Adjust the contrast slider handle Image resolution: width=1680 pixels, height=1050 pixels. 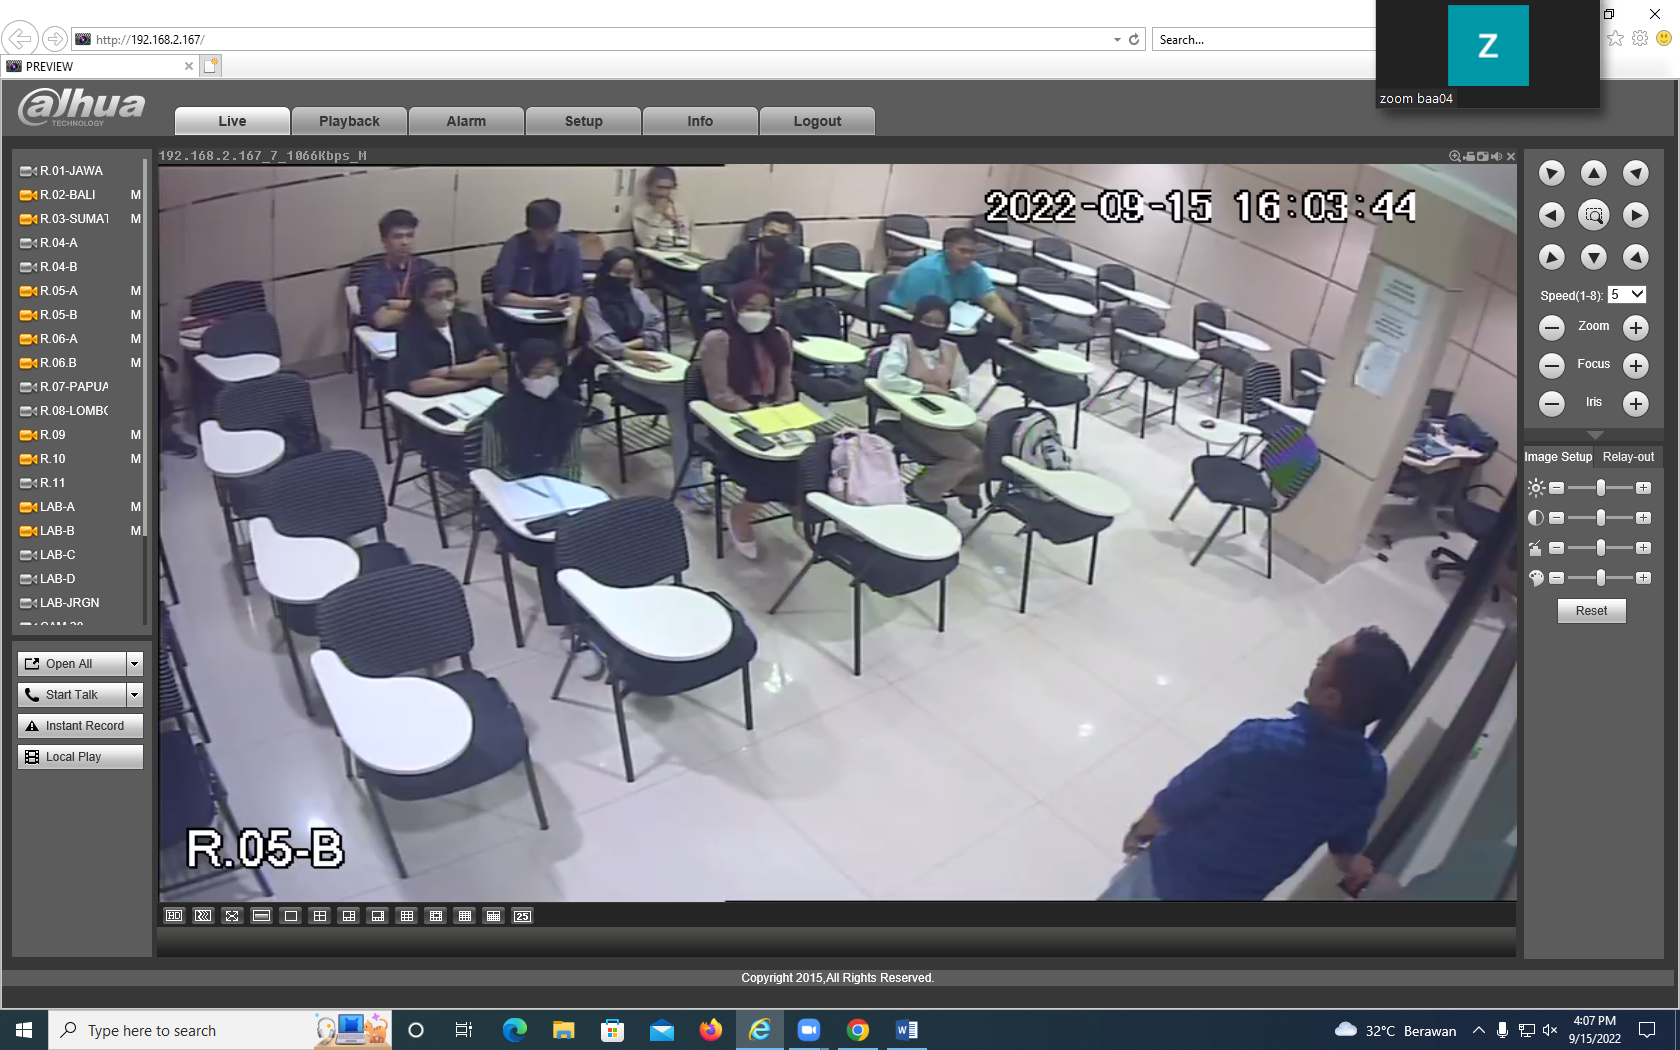(1601, 518)
